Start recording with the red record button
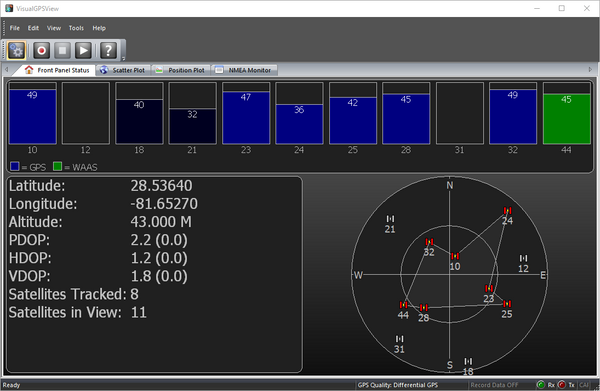600x391 pixels. (x=41, y=50)
